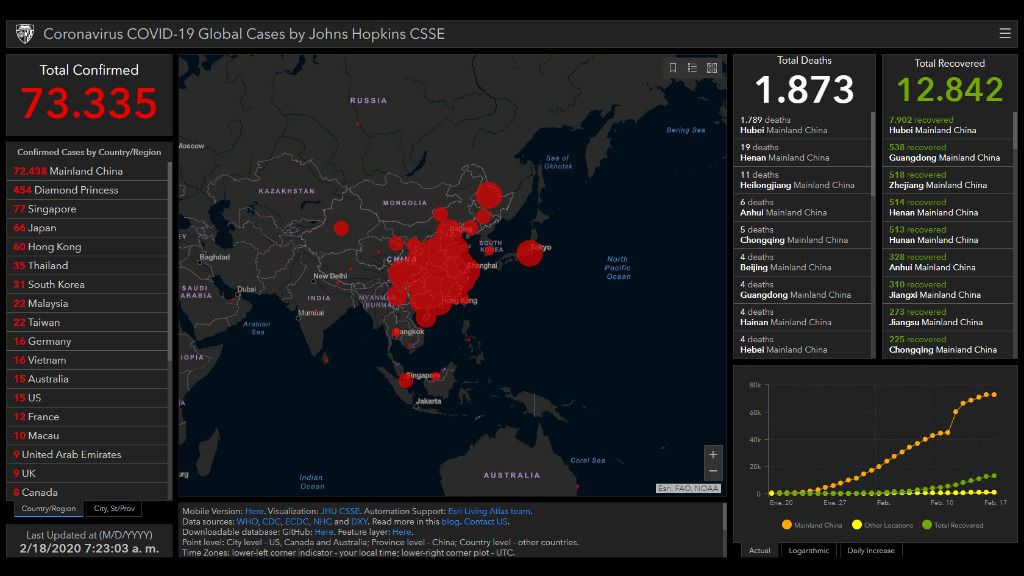Click the Contact US link
1024x576 pixels.
tap(485, 521)
